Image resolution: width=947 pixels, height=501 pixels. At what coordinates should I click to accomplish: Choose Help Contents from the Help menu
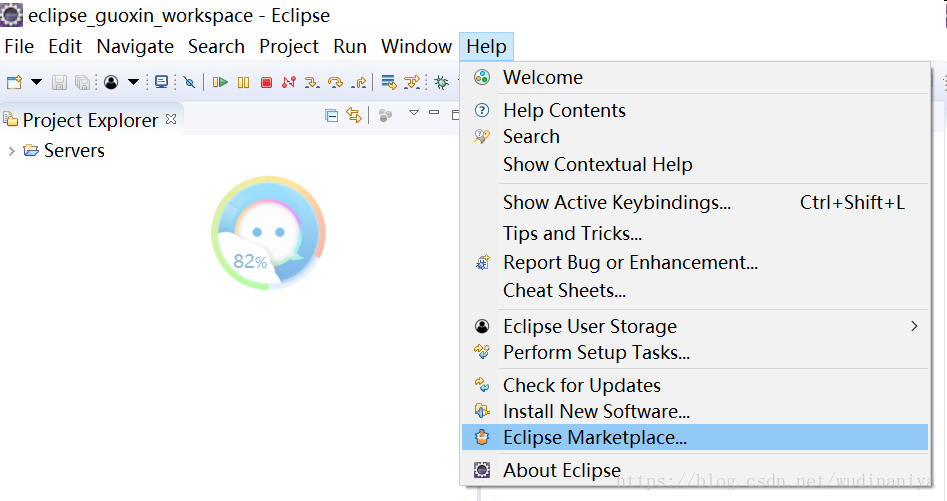(x=695, y=110)
